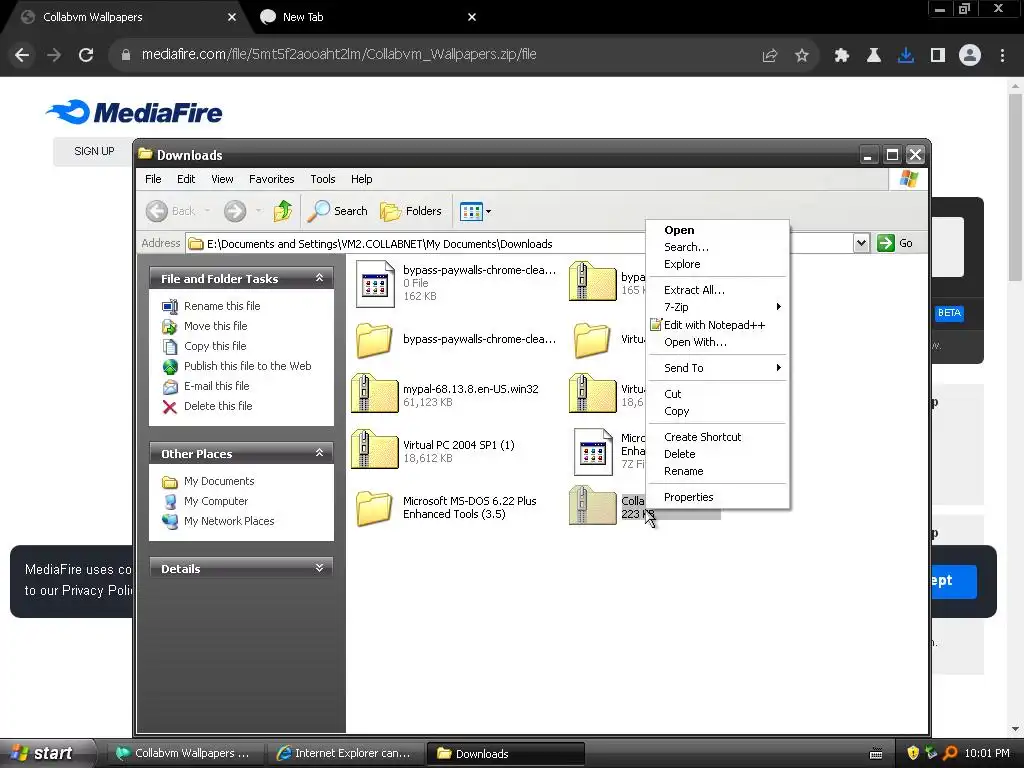
Task: Open the Favorites menu
Action: coord(272,179)
